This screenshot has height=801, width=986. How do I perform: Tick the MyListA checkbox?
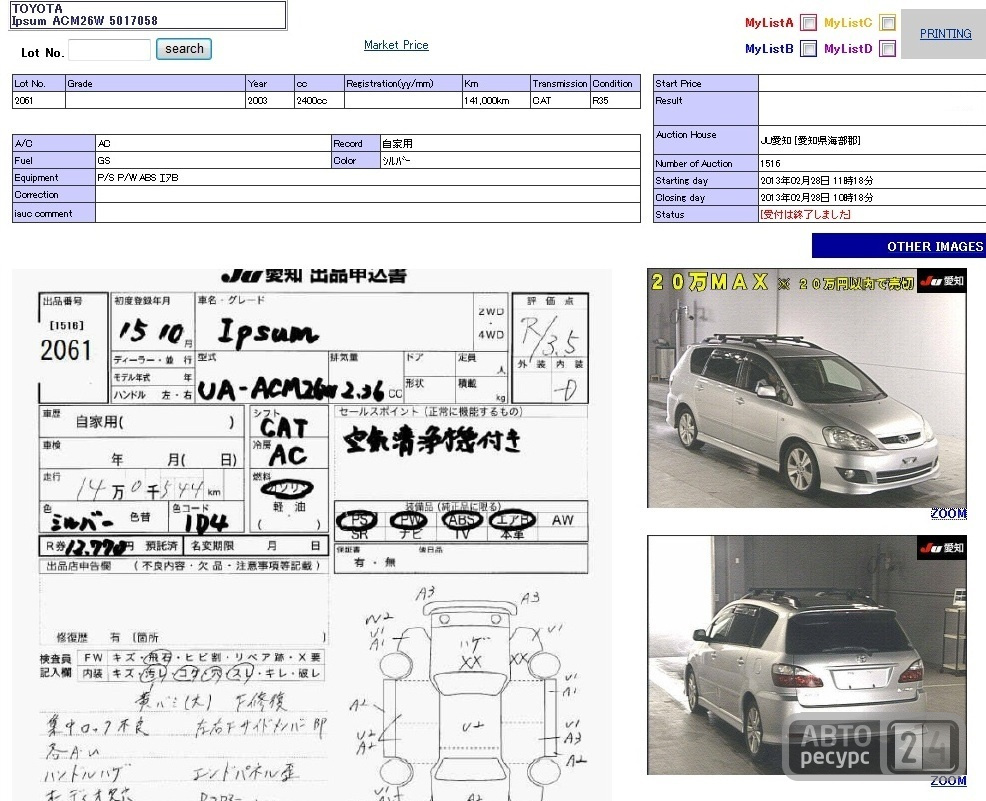808,23
